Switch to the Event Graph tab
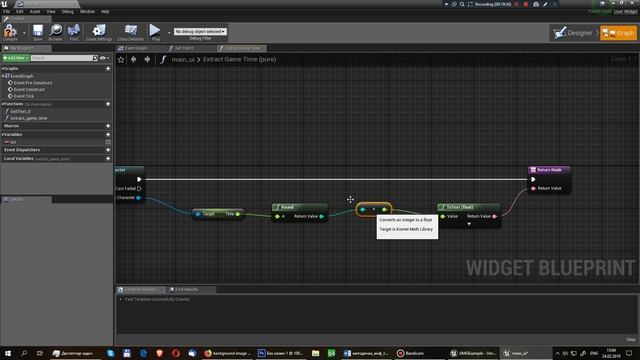The height and width of the screenshot is (360, 640). tap(136, 48)
